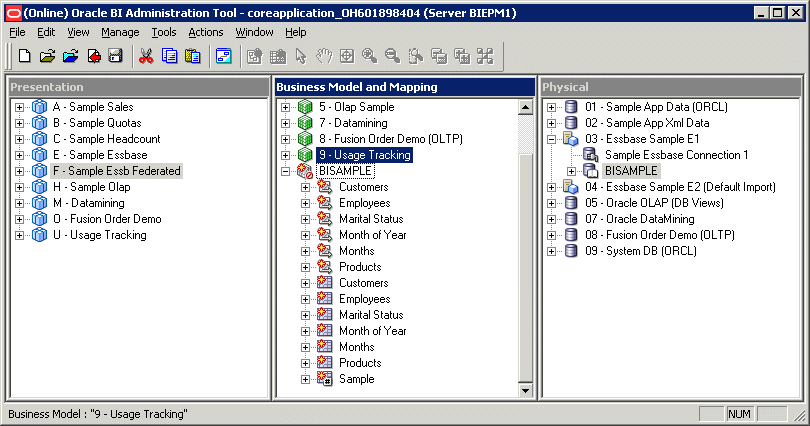This screenshot has width=810, height=426.
Task: Click the New repository toolbar icon
Action: pos(24,56)
